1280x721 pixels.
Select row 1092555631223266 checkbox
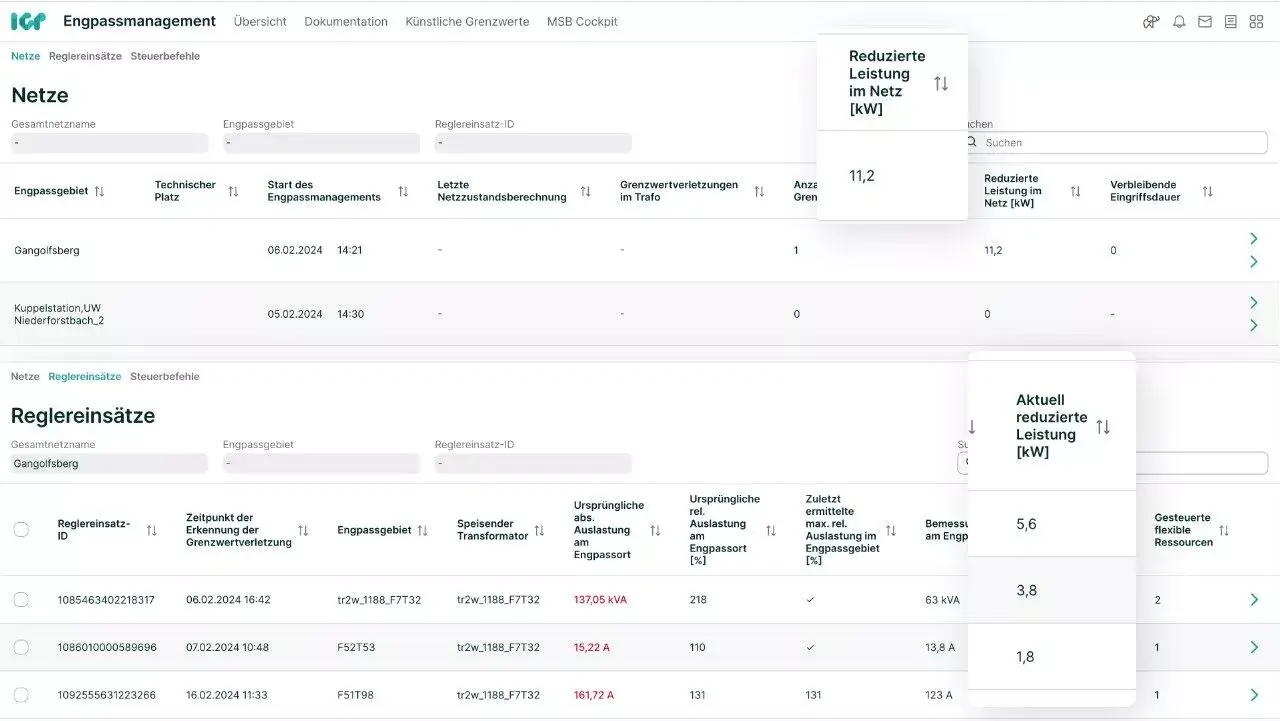pyautogui.click(x=21, y=695)
